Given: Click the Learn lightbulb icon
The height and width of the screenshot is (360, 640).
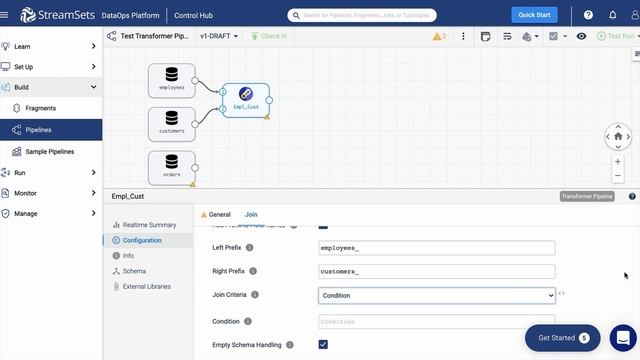Looking at the screenshot, I should (x=5, y=46).
